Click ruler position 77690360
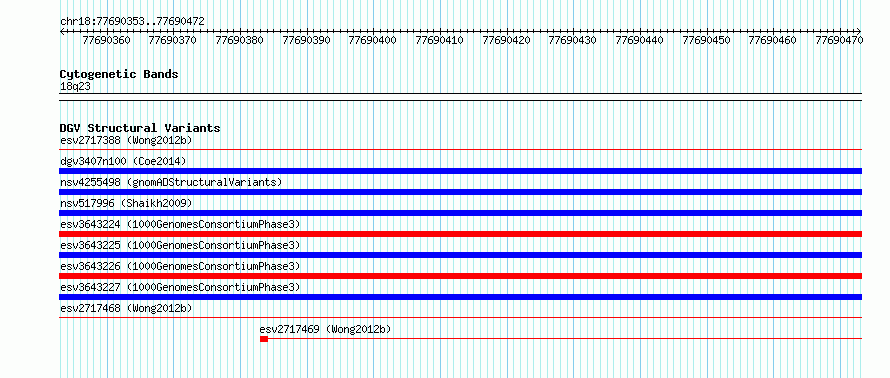 pyautogui.click(x=106, y=40)
